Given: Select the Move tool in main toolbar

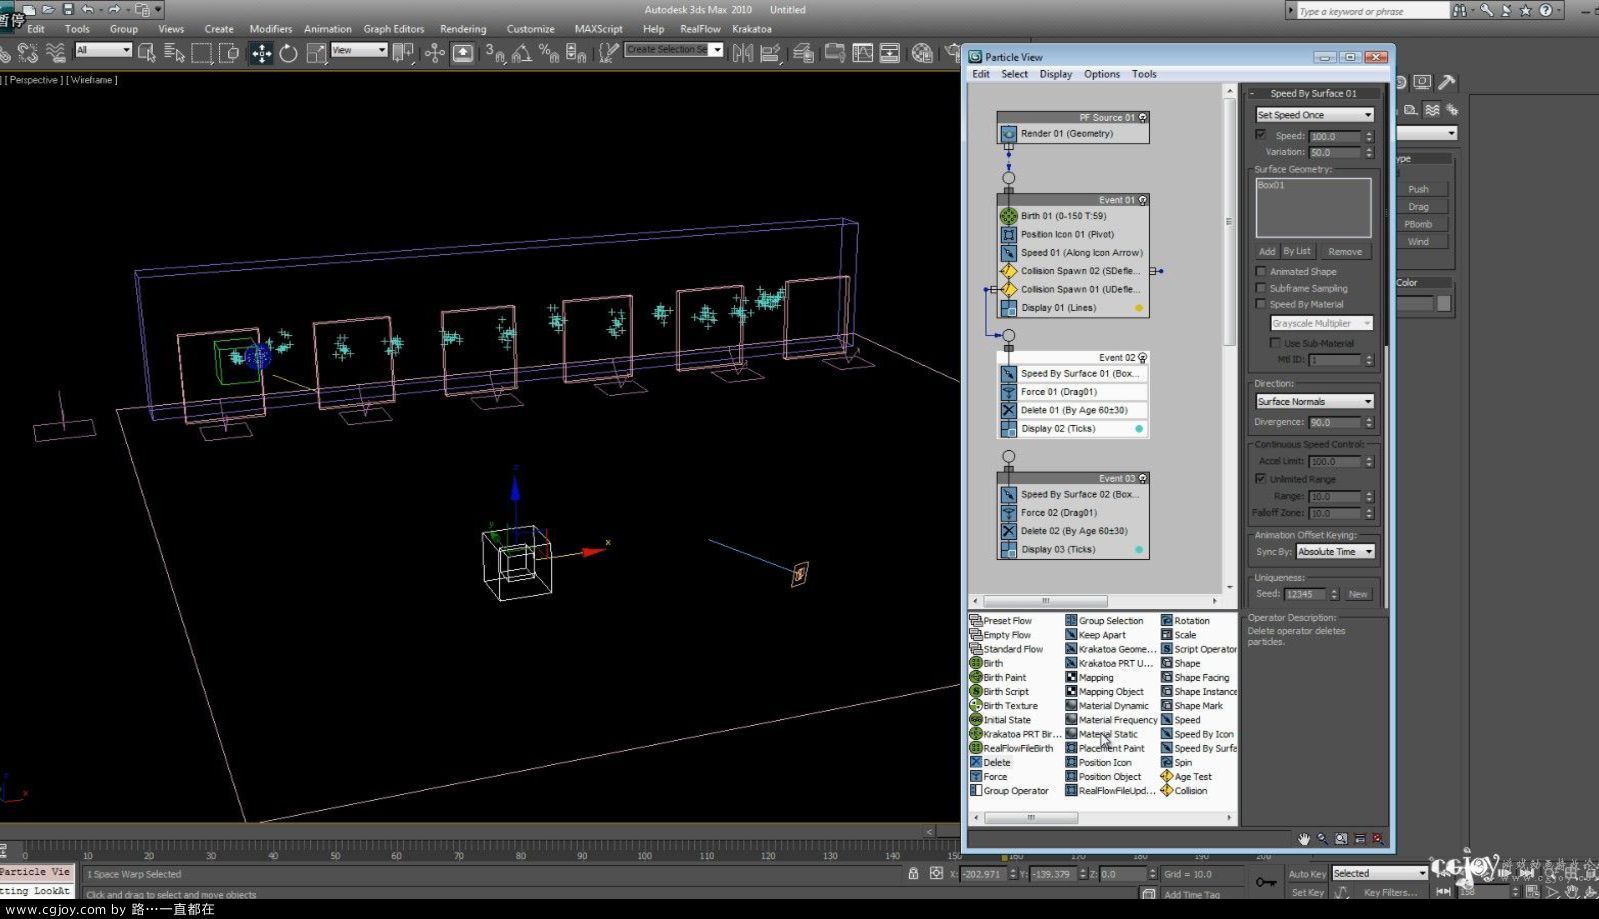Looking at the screenshot, I should (261, 53).
